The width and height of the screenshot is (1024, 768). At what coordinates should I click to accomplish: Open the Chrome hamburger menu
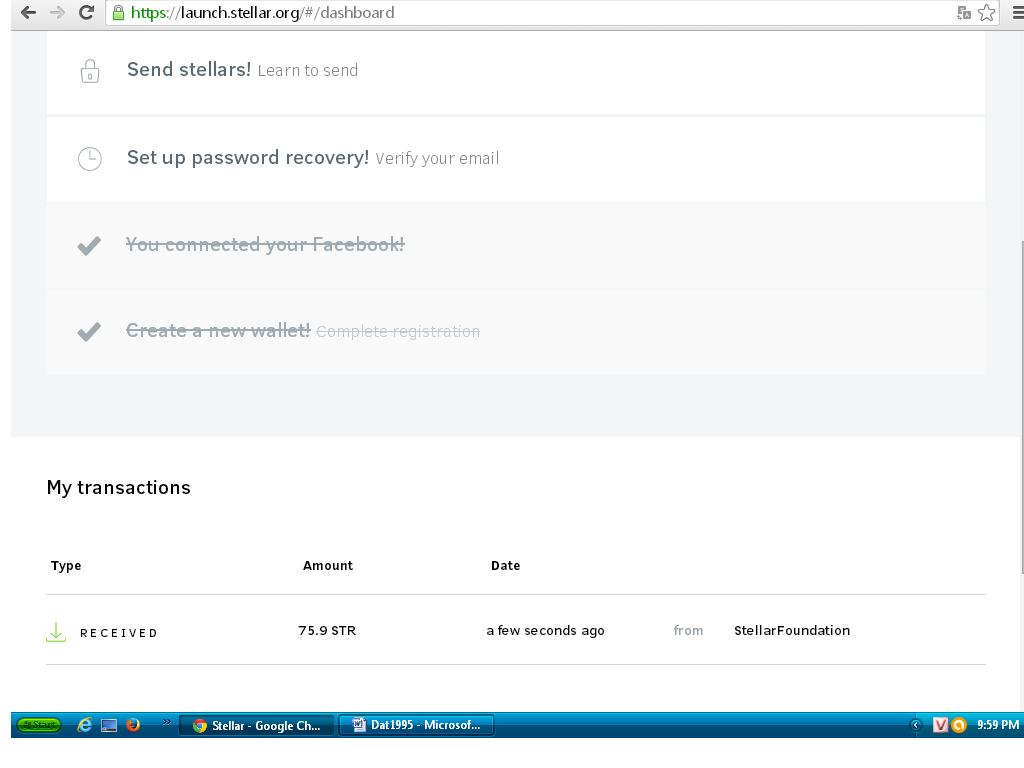(x=1017, y=12)
